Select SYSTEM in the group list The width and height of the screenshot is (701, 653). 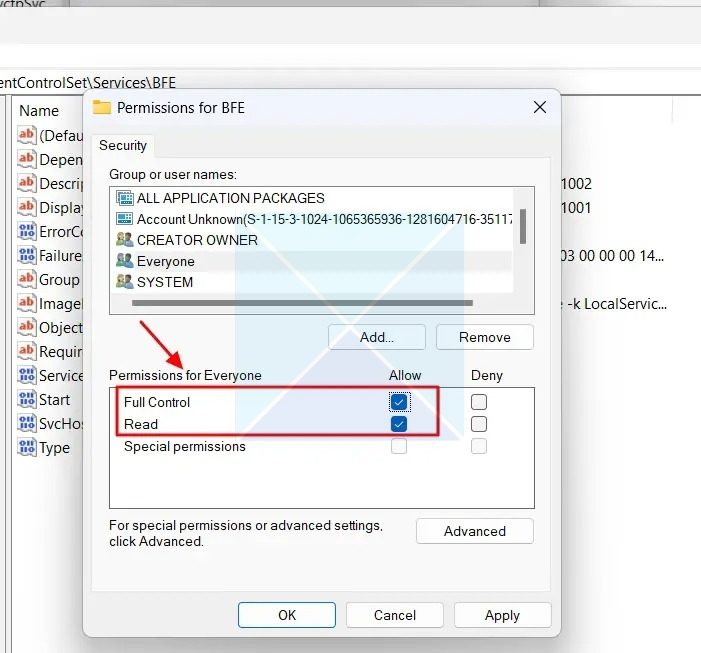click(x=311, y=282)
